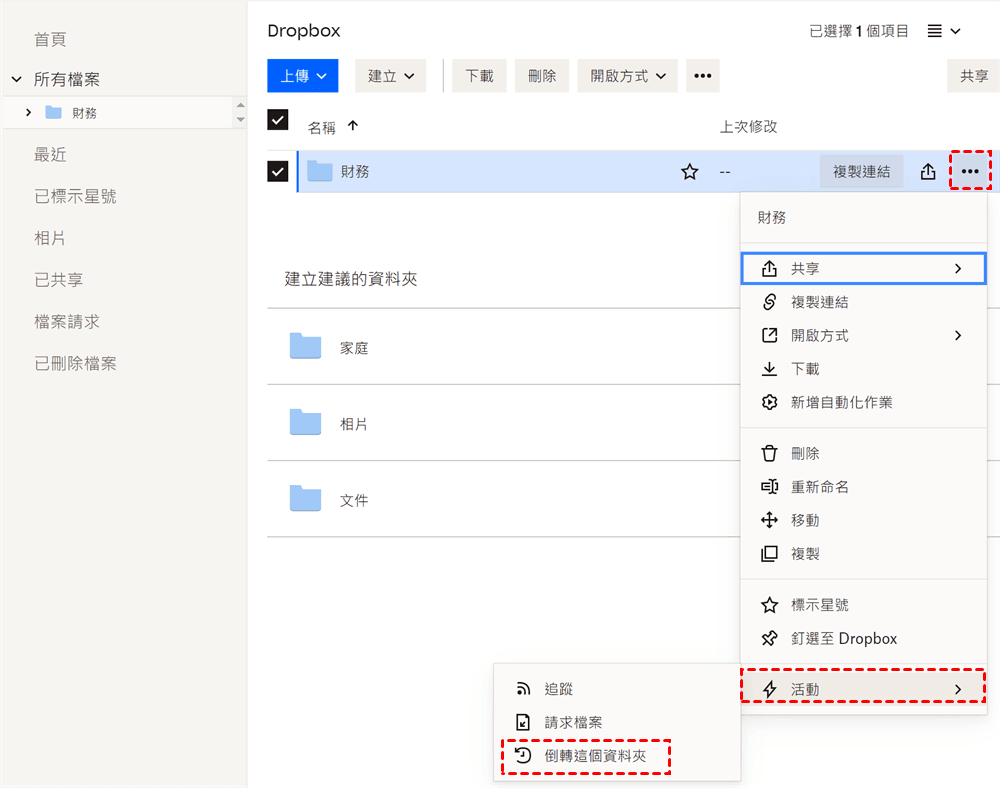Select 新增自動化作業 in the context menu

coord(864,402)
